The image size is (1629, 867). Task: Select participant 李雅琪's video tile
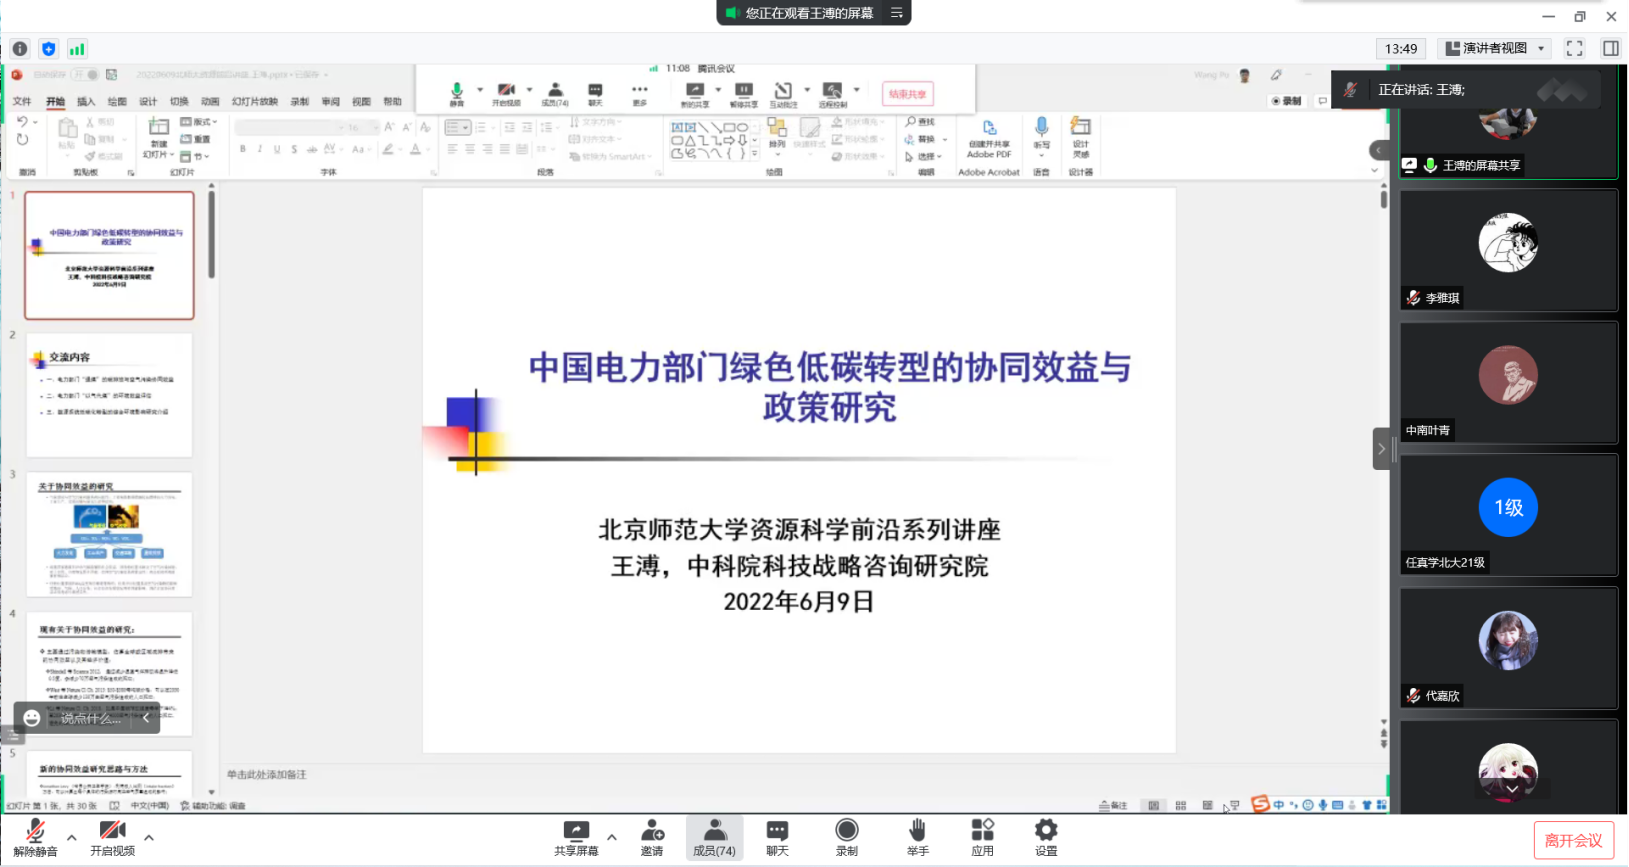pos(1508,250)
